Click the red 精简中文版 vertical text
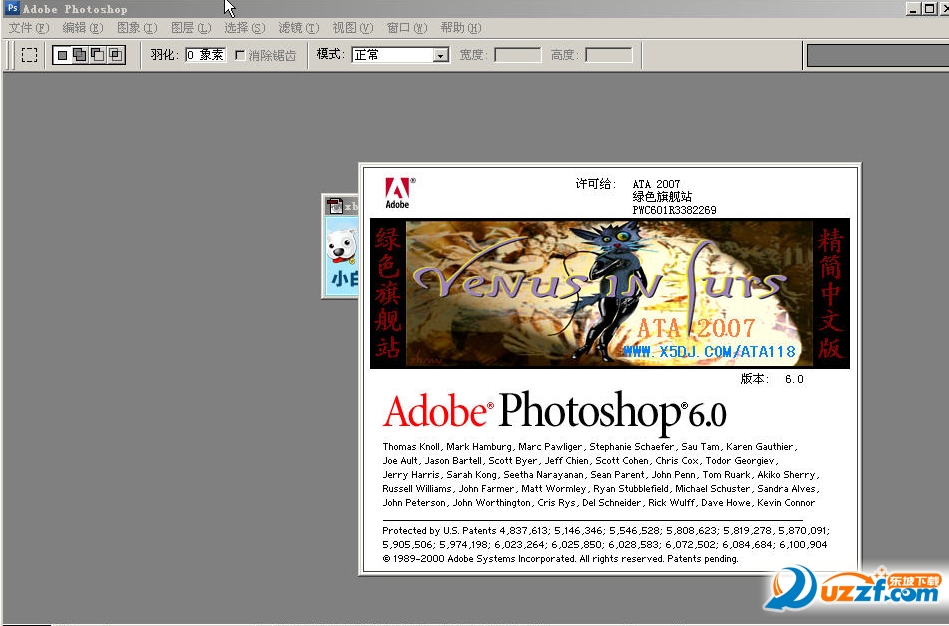 click(830, 293)
